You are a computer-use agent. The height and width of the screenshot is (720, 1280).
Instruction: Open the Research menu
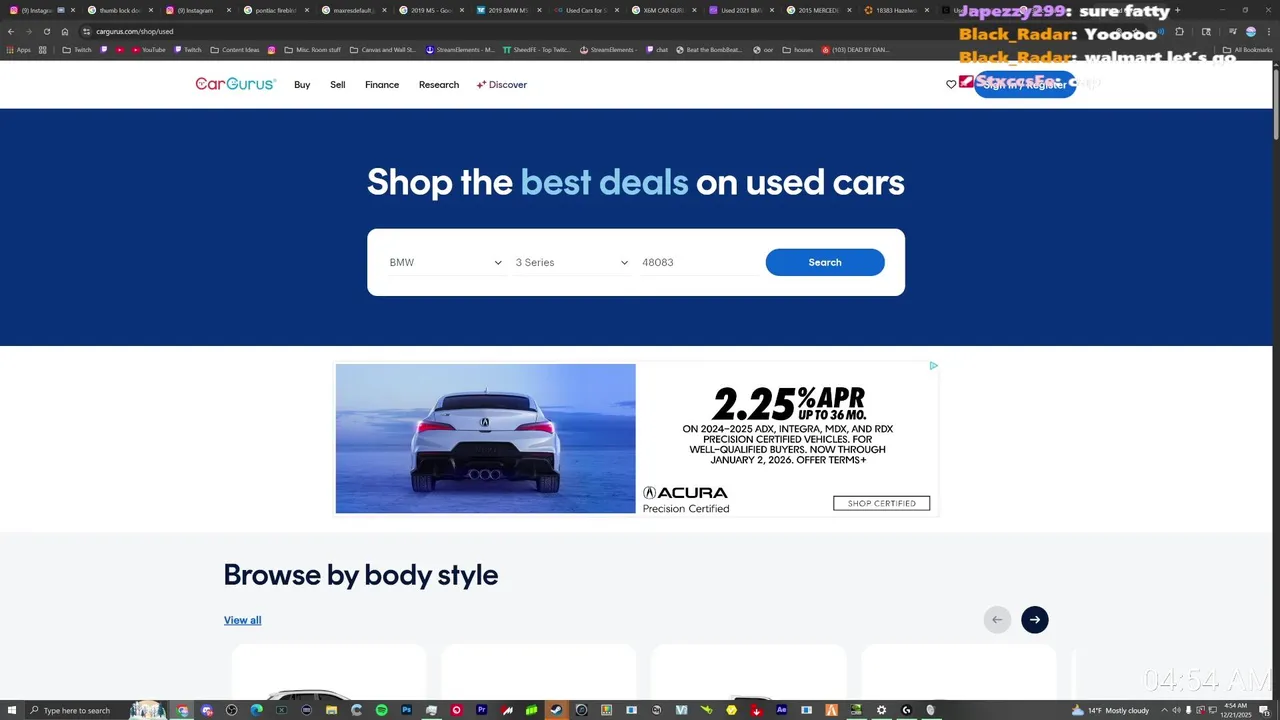pyautogui.click(x=439, y=85)
